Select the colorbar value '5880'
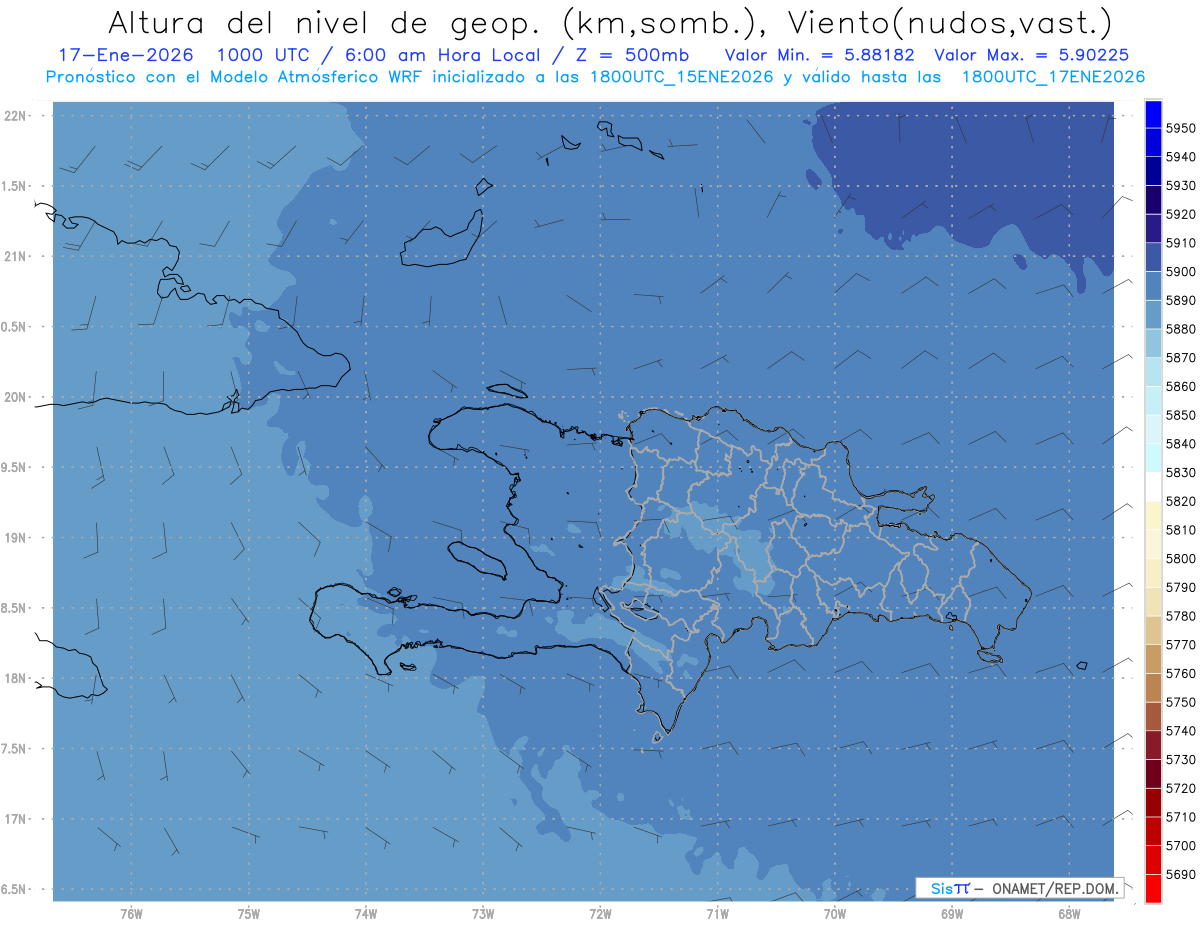Image resolution: width=1200 pixels, height=927 pixels. [1180, 329]
